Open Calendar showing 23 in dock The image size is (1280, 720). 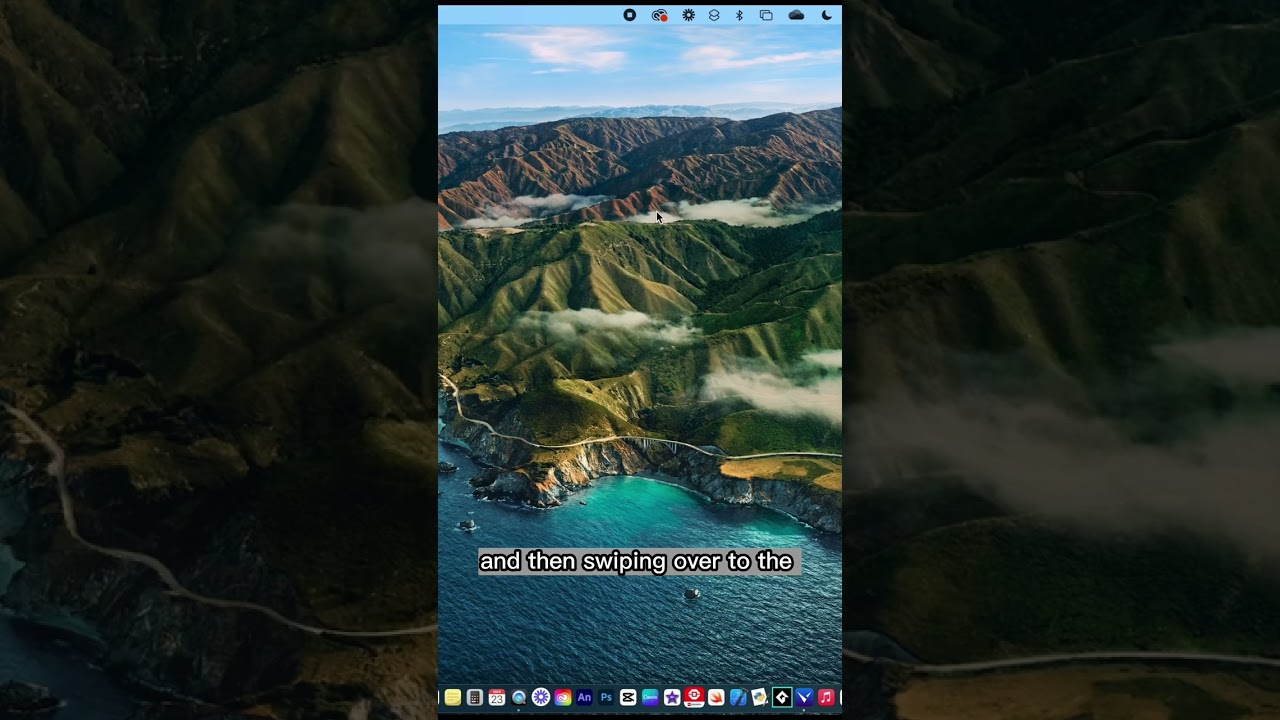pyautogui.click(x=497, y=697)
